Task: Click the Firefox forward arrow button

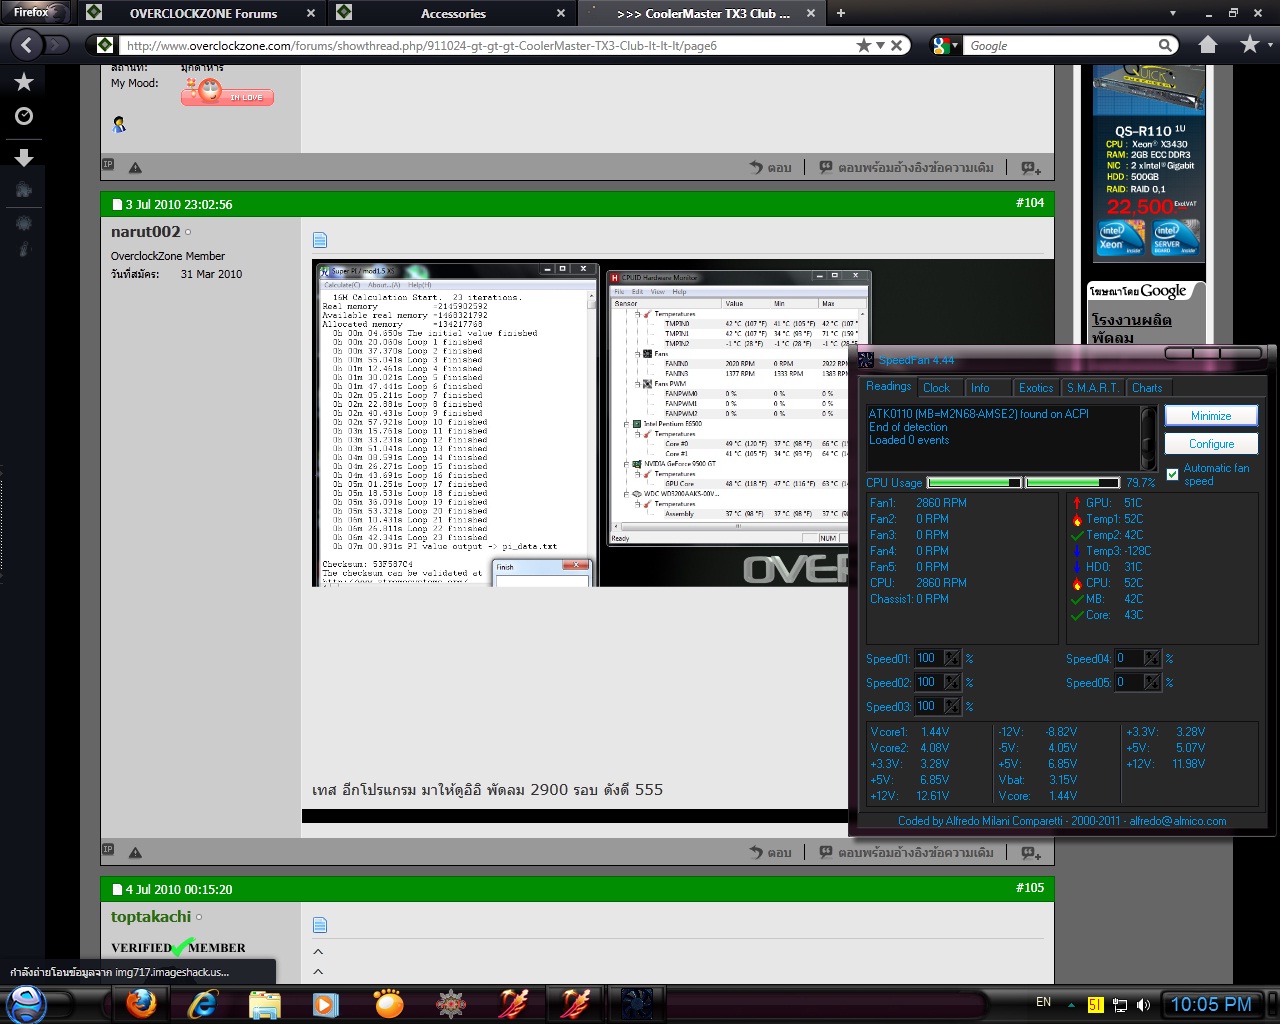Action: 56,45
